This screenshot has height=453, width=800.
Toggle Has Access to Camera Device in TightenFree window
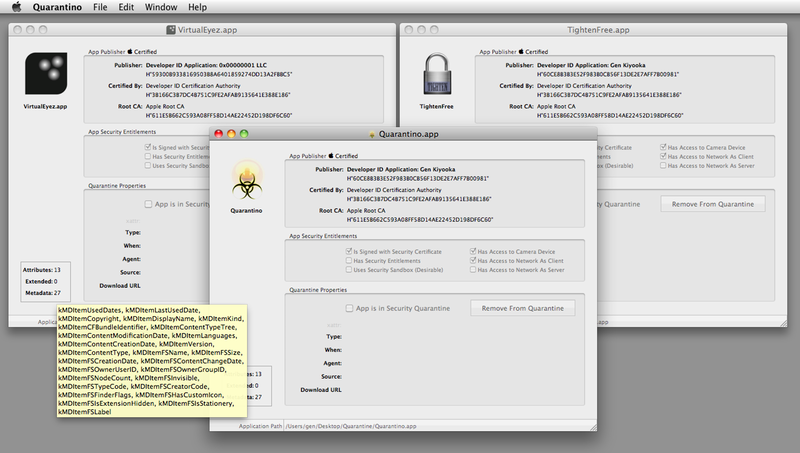pyautogui.click(x=663, y=147)
